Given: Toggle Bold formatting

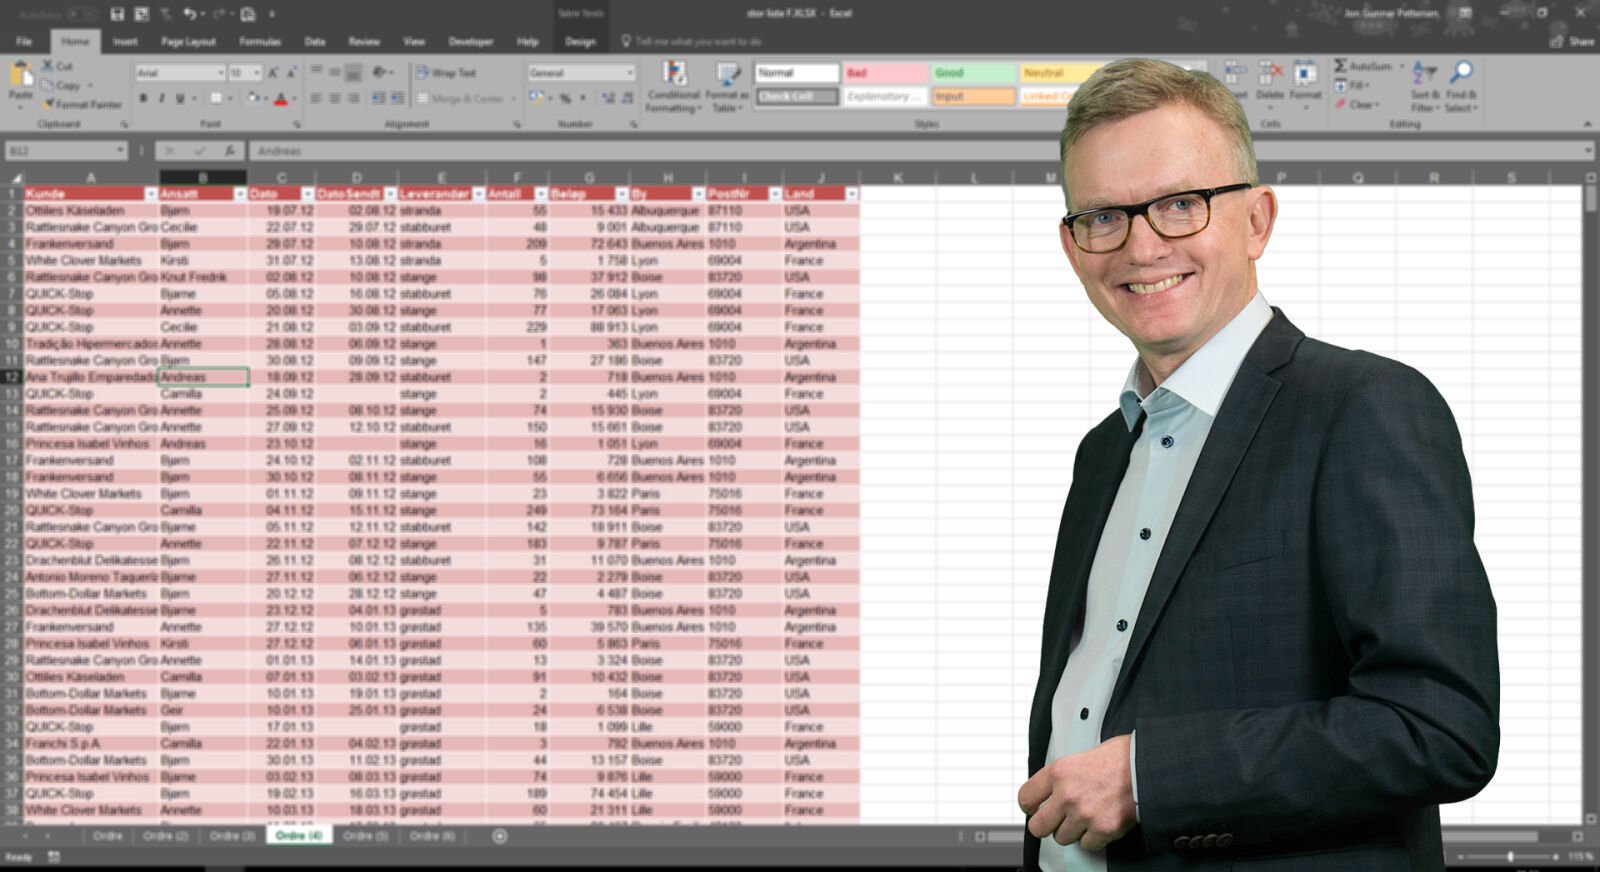Looking at the screenshot, I should [x=143, y=98].
